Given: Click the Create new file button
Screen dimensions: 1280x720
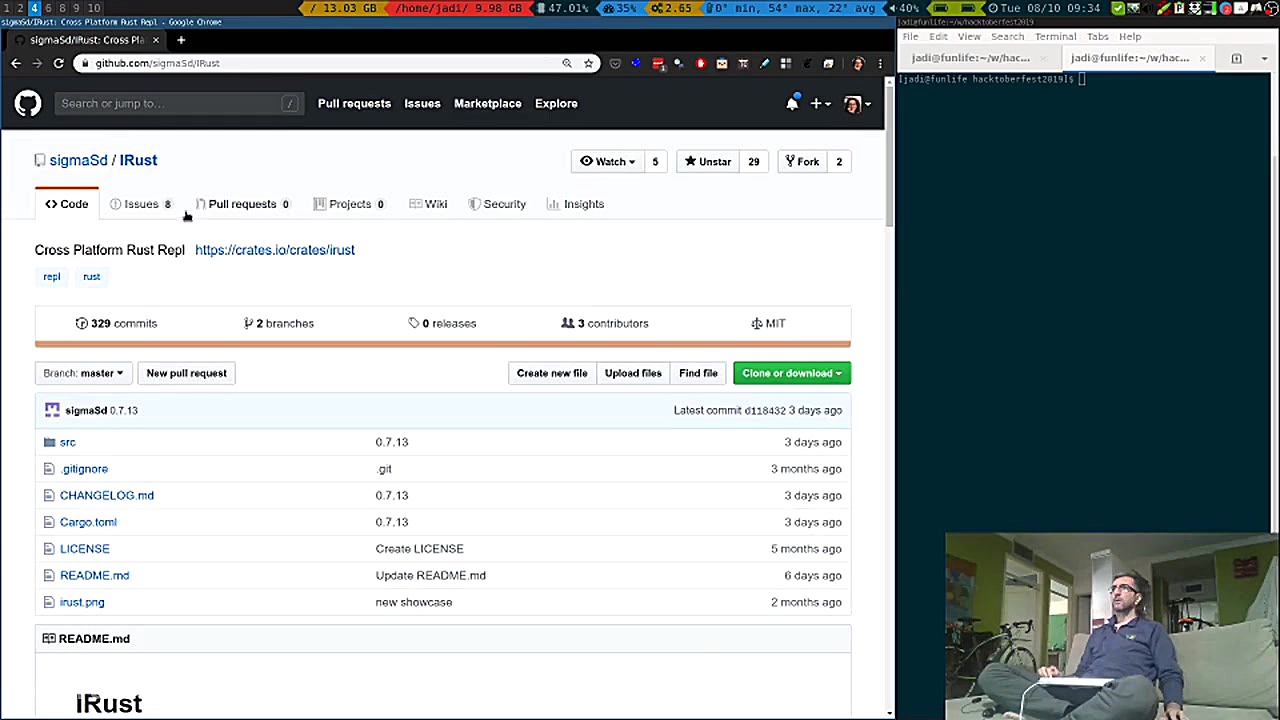Looking at the screenshot, I should pyautogui.click(x=552, y=373).
